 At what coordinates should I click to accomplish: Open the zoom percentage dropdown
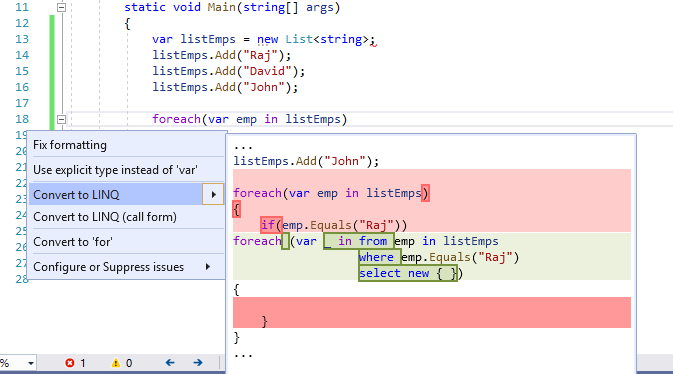point(30,363)
